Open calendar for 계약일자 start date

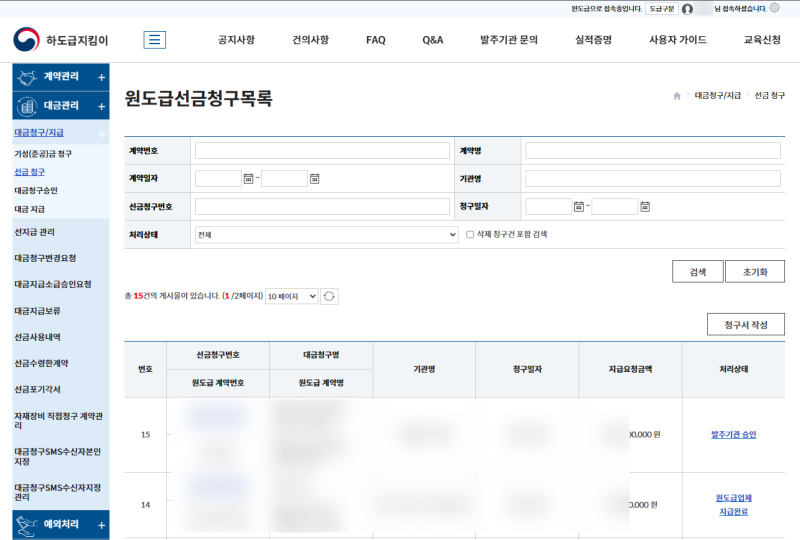(248, 179)
